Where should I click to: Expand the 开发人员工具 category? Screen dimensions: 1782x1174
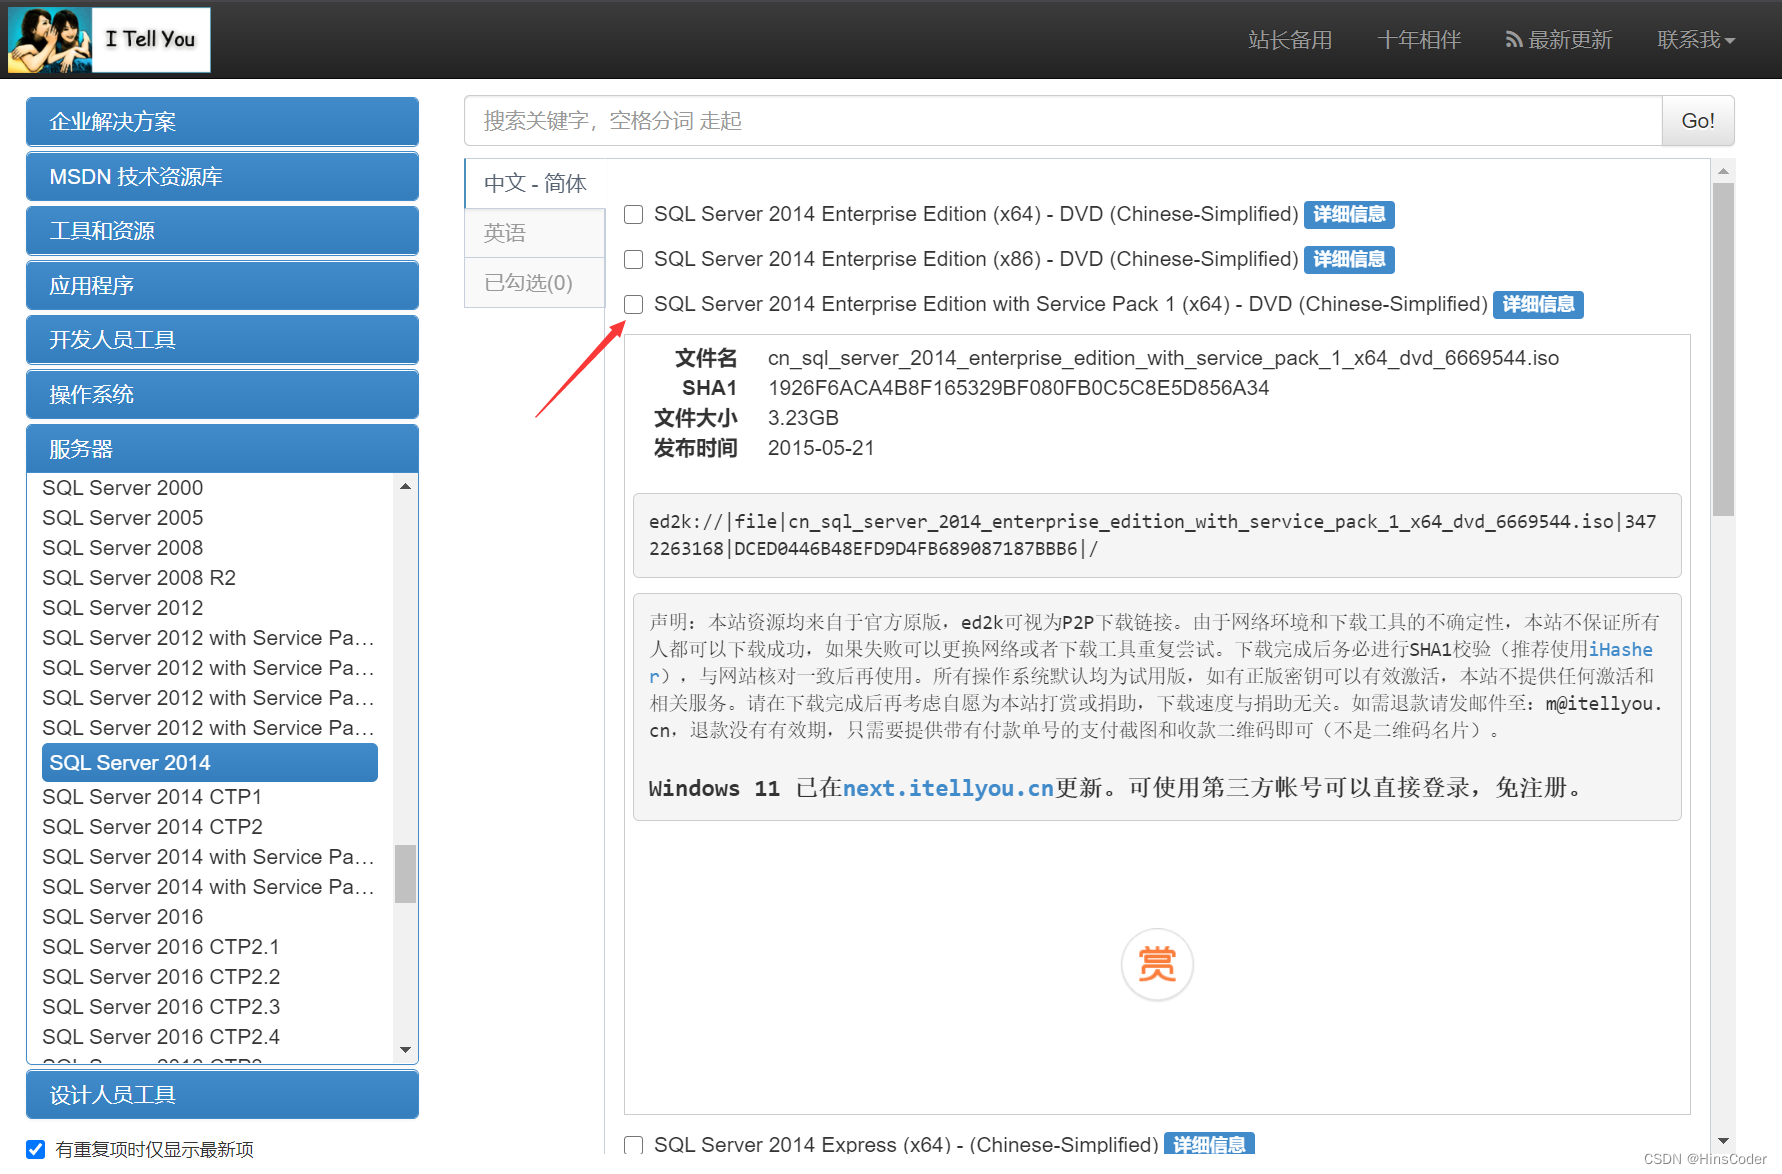click(222, 340)
